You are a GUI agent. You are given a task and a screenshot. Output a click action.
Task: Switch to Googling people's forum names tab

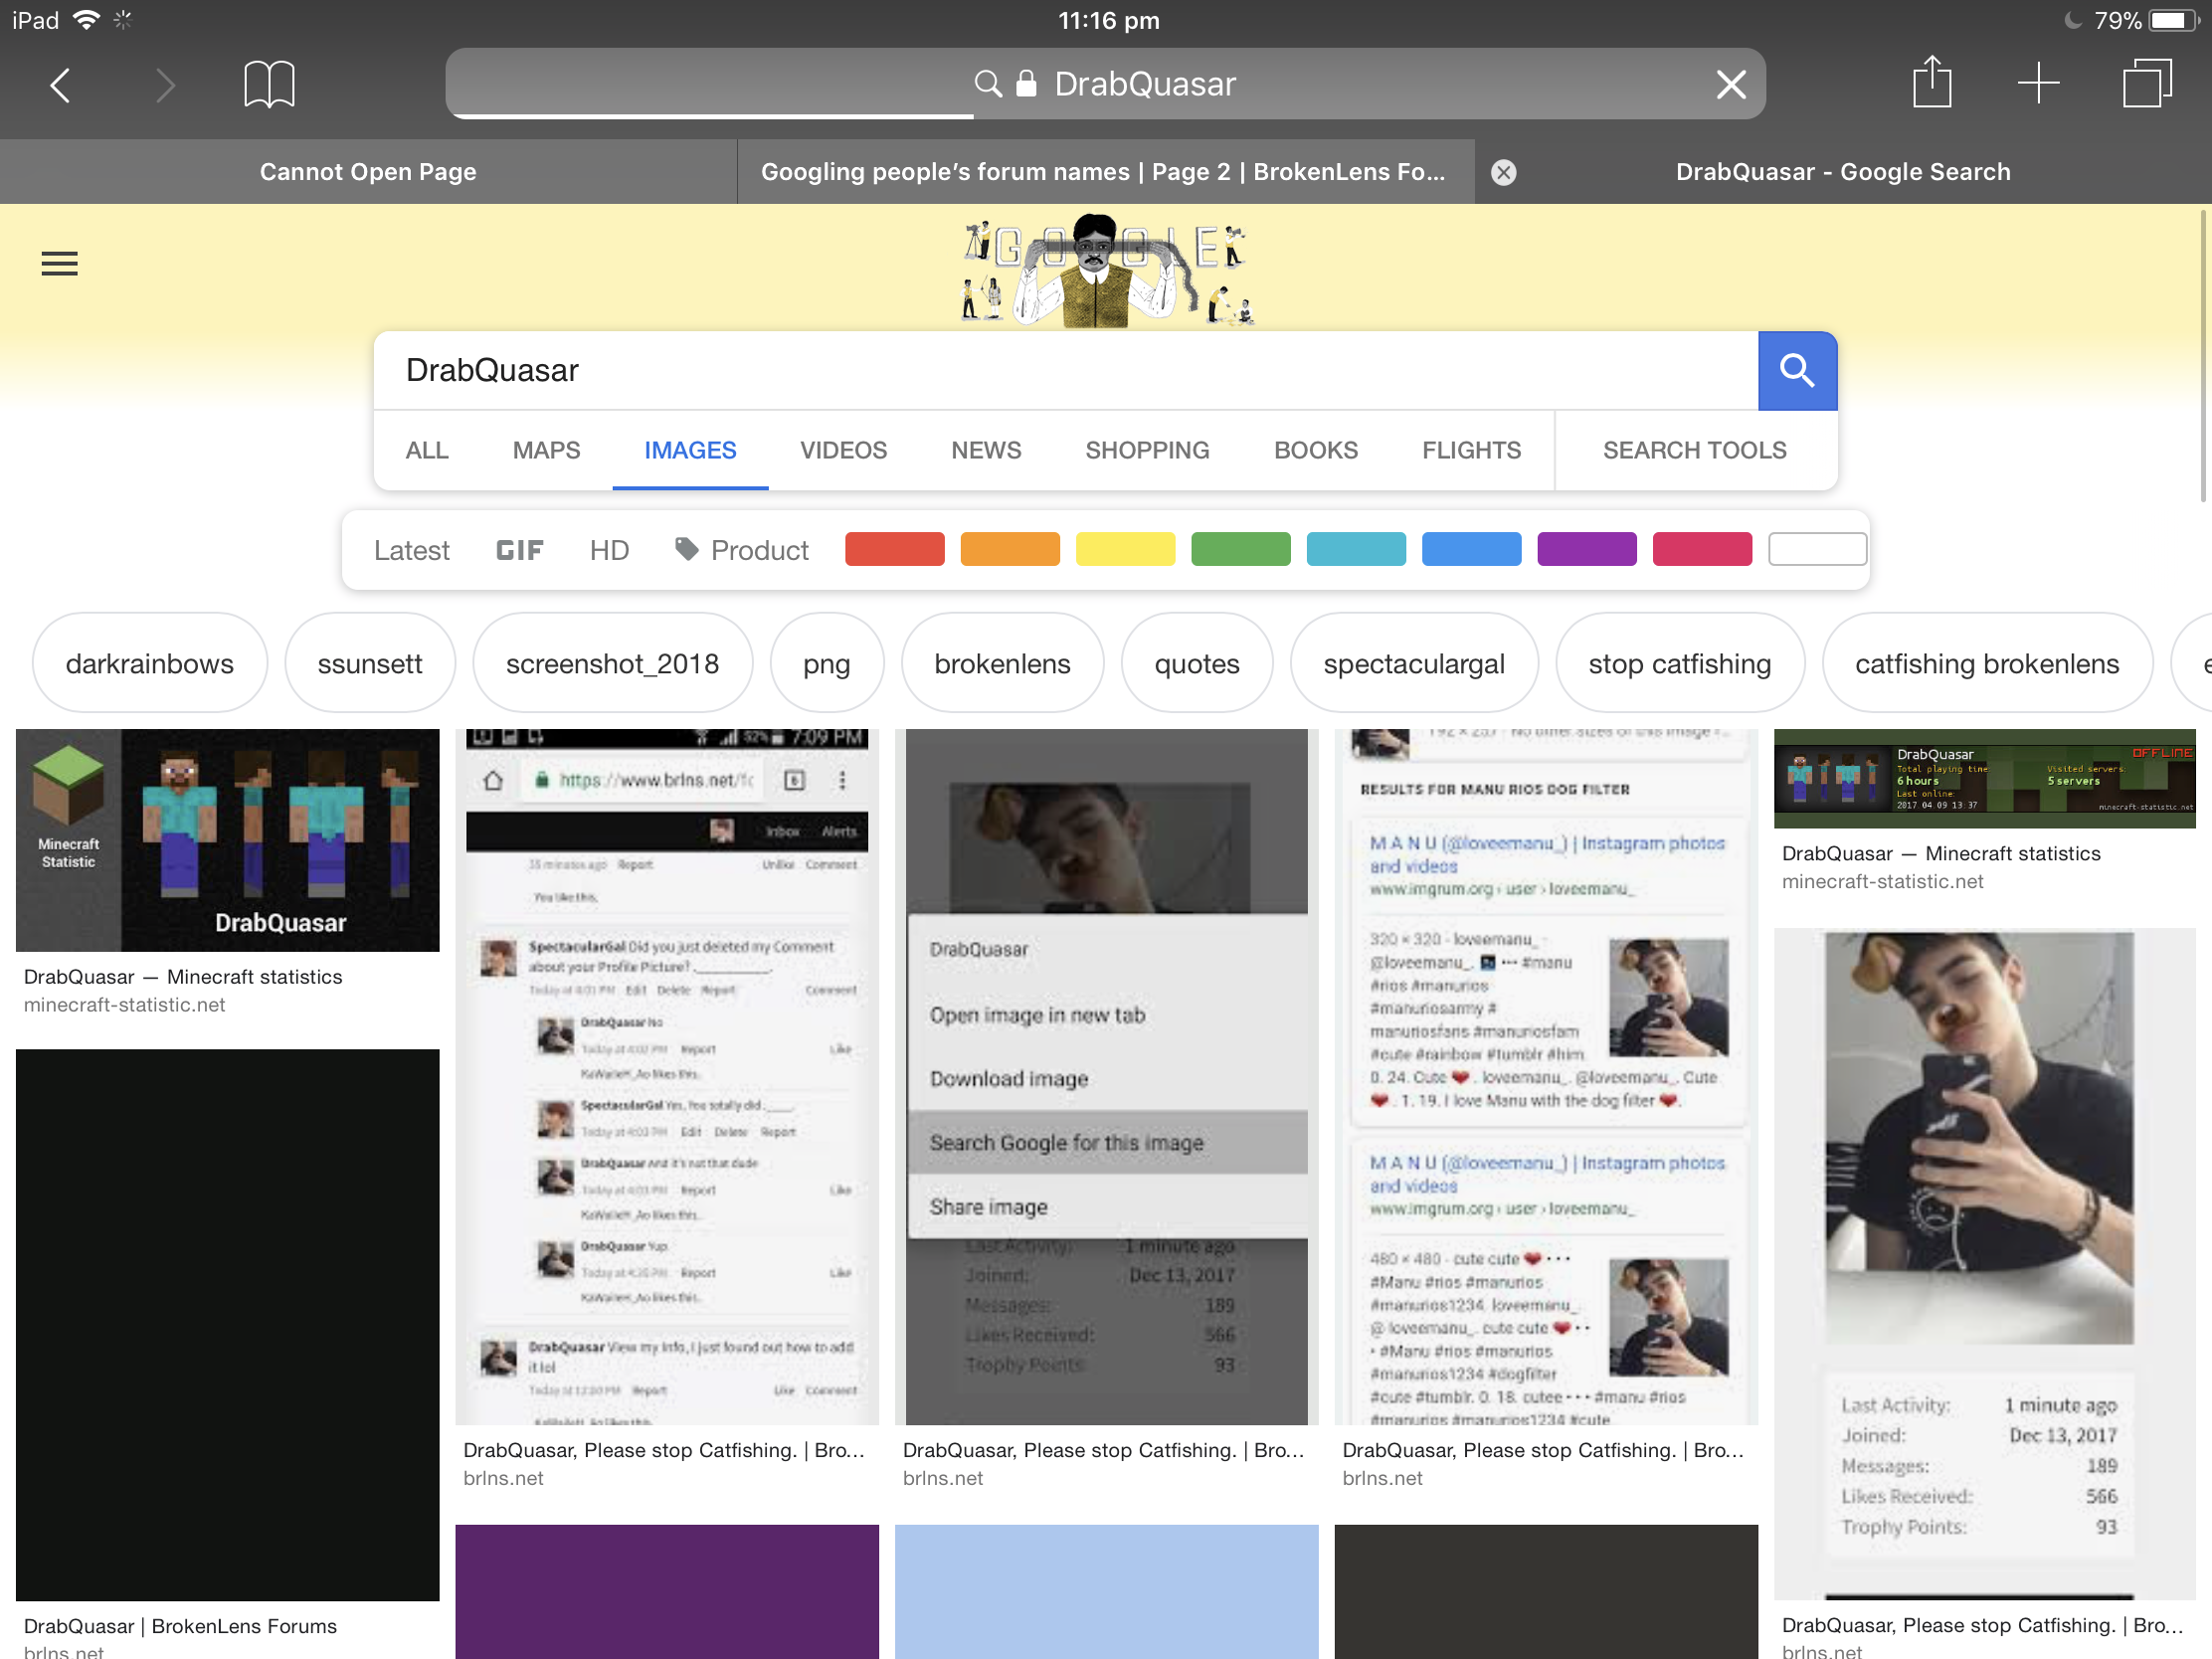click(1104, 172)
